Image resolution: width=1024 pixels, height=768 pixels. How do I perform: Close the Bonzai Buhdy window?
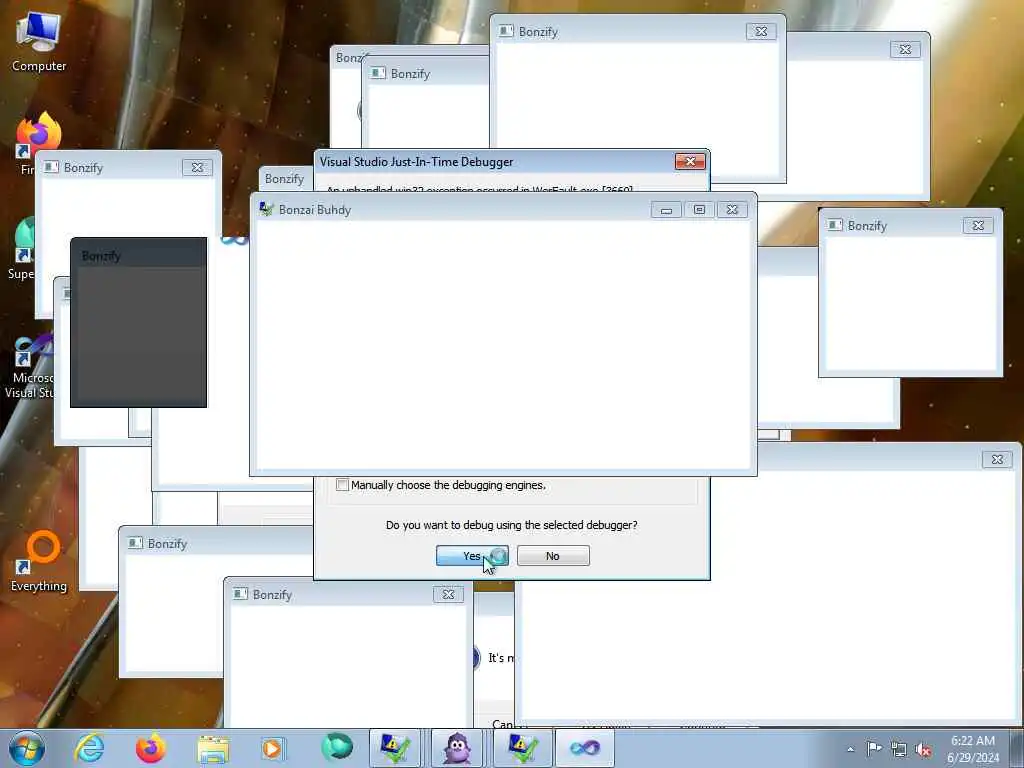point(732,210)
